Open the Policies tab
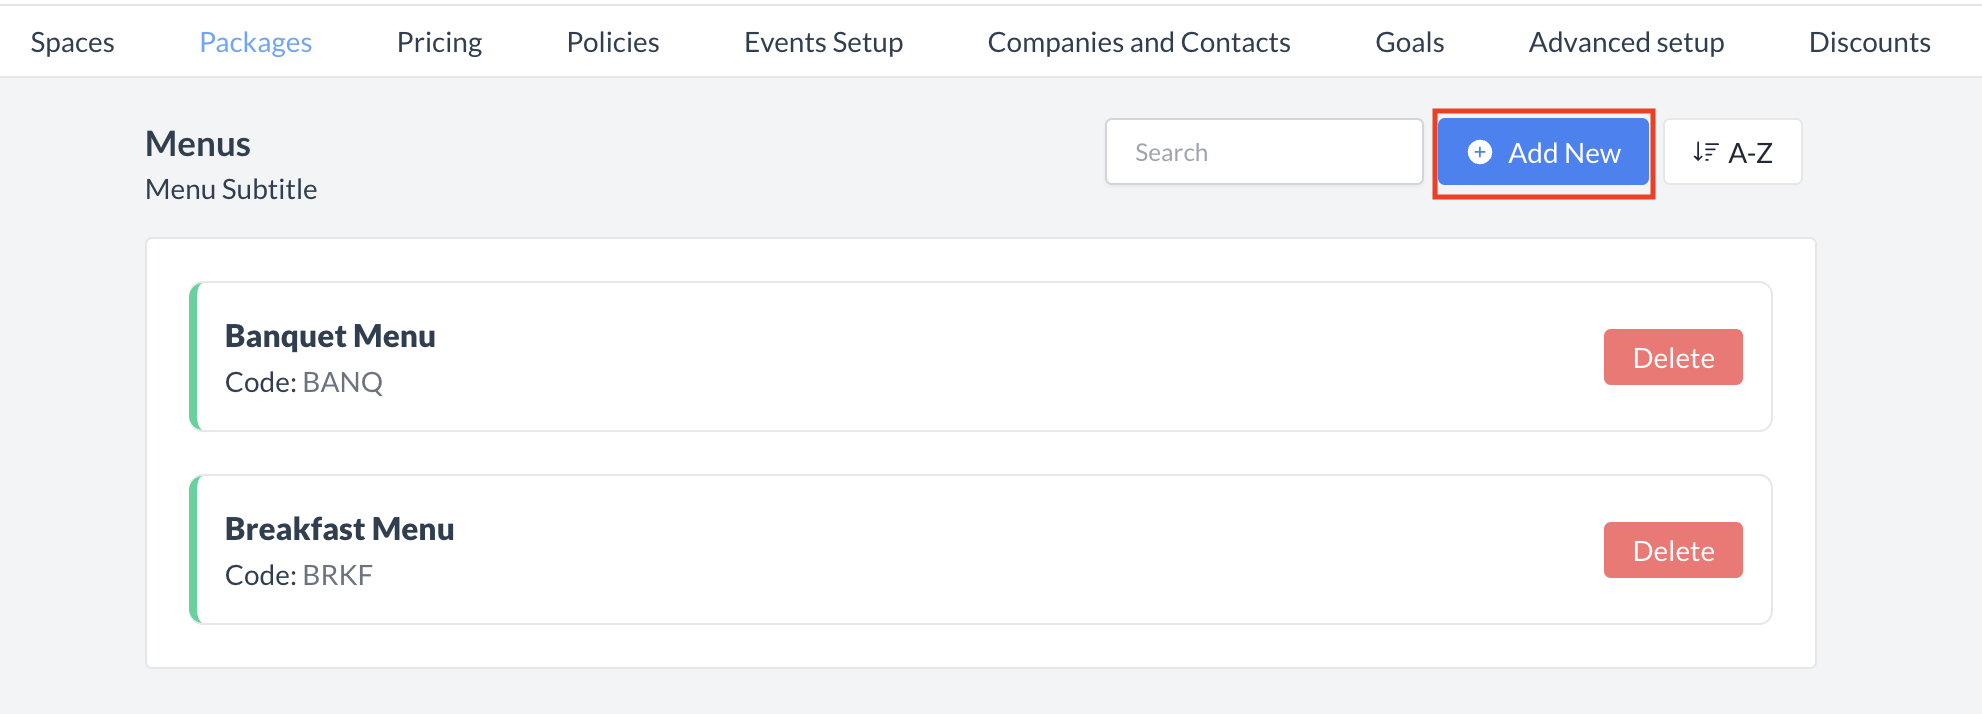This screenshot has height=714, width=1982. (612, 42)
